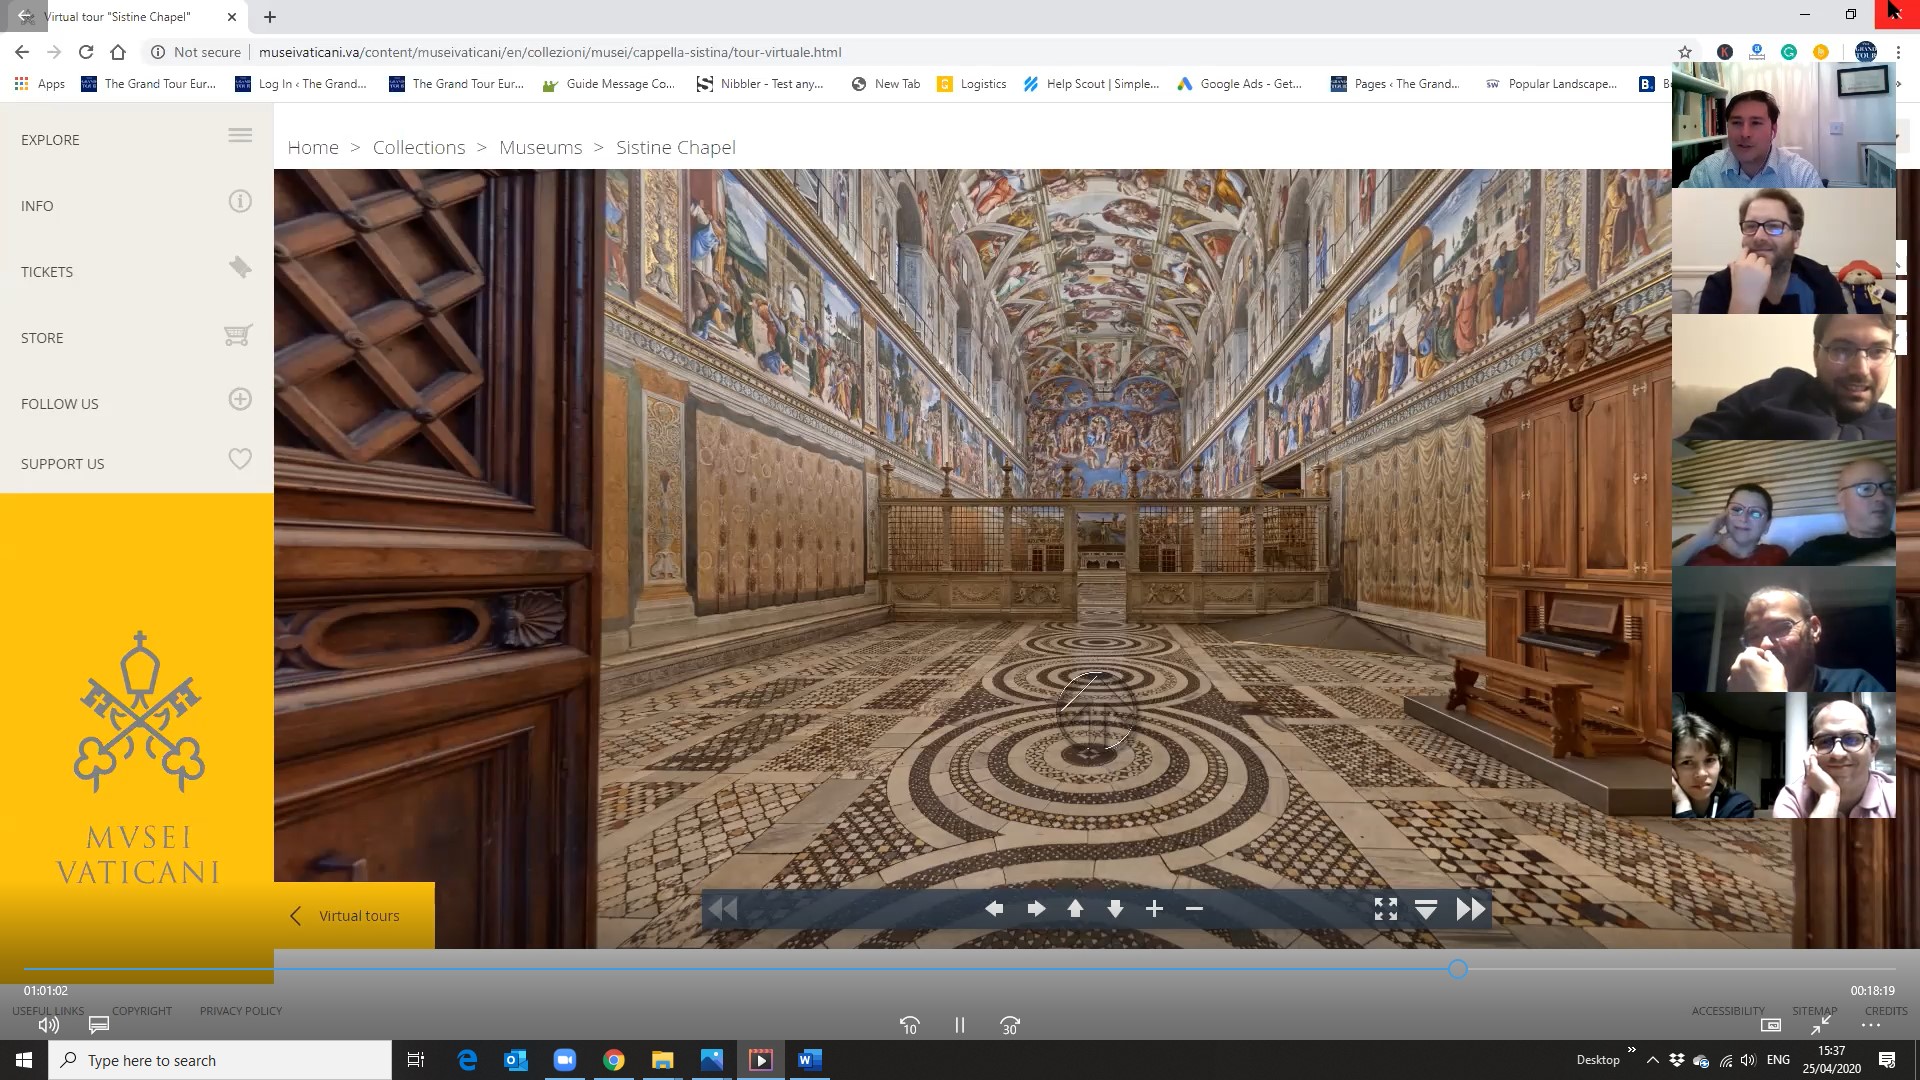
Task: Click the address bar URL
Action: coord(550,52)
